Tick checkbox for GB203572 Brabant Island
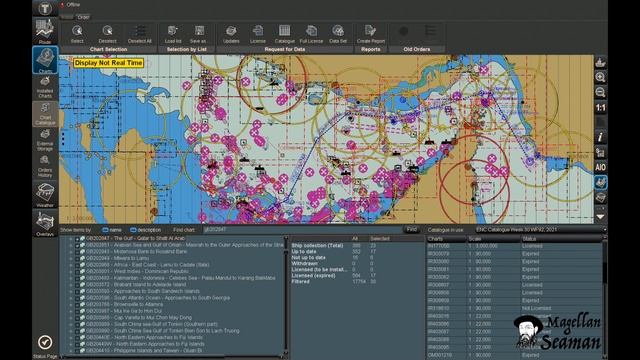 (x=77, y=284)
